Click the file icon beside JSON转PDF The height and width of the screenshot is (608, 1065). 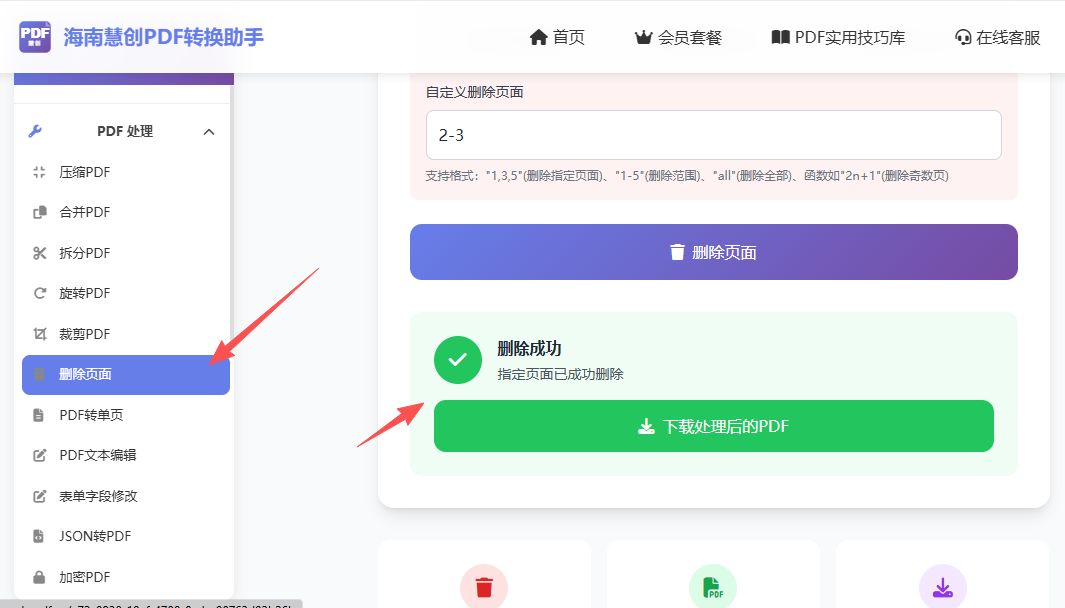tap(39, 536)
